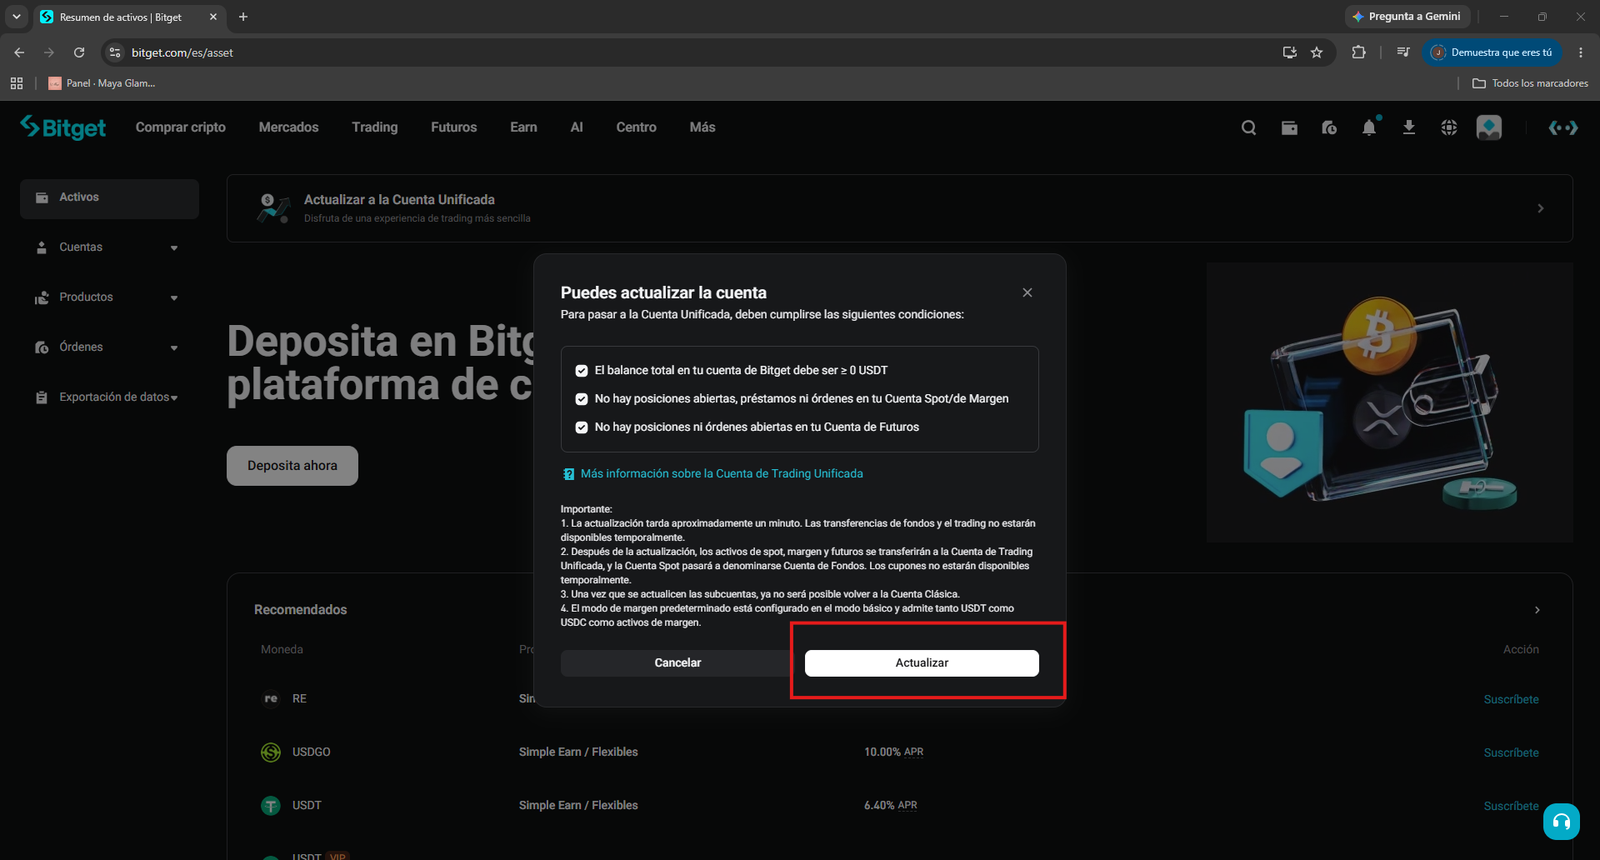Click the install app icon in address bar
This screenshot has height=860, width=1600.
coord(1290,52)
